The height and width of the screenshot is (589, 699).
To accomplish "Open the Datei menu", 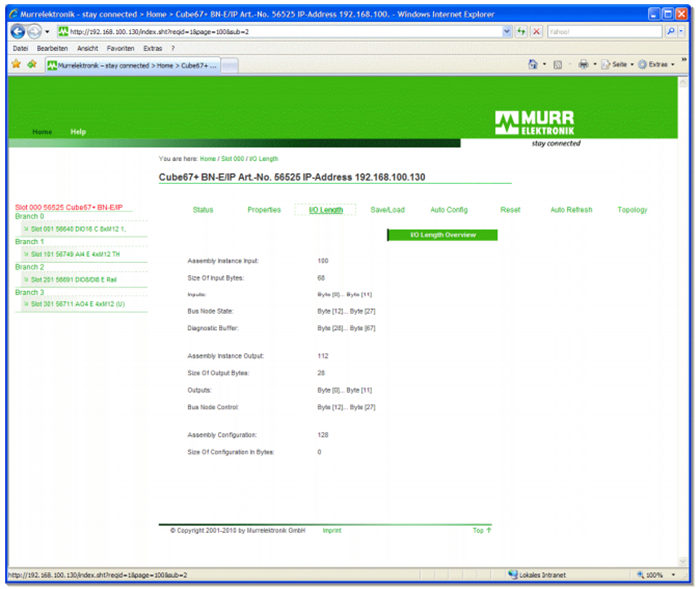I will (20, 48).
